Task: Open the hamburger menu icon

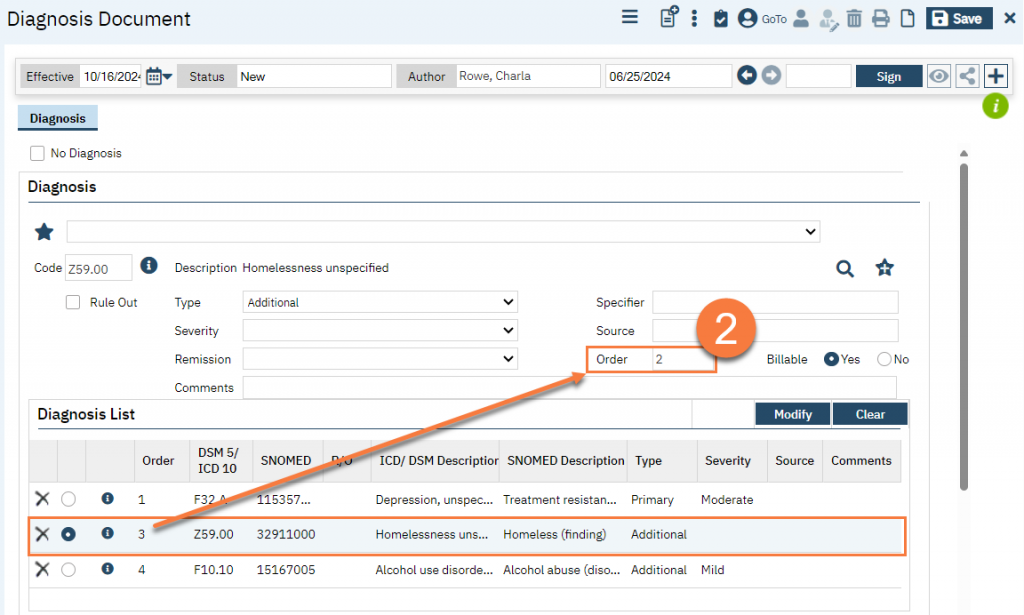Action: [x=630, y=18]
